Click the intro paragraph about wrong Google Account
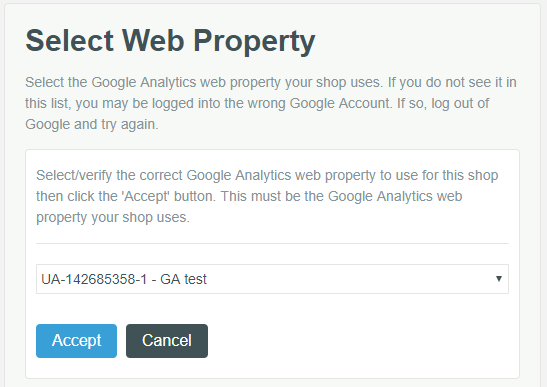 pos(271,103)
